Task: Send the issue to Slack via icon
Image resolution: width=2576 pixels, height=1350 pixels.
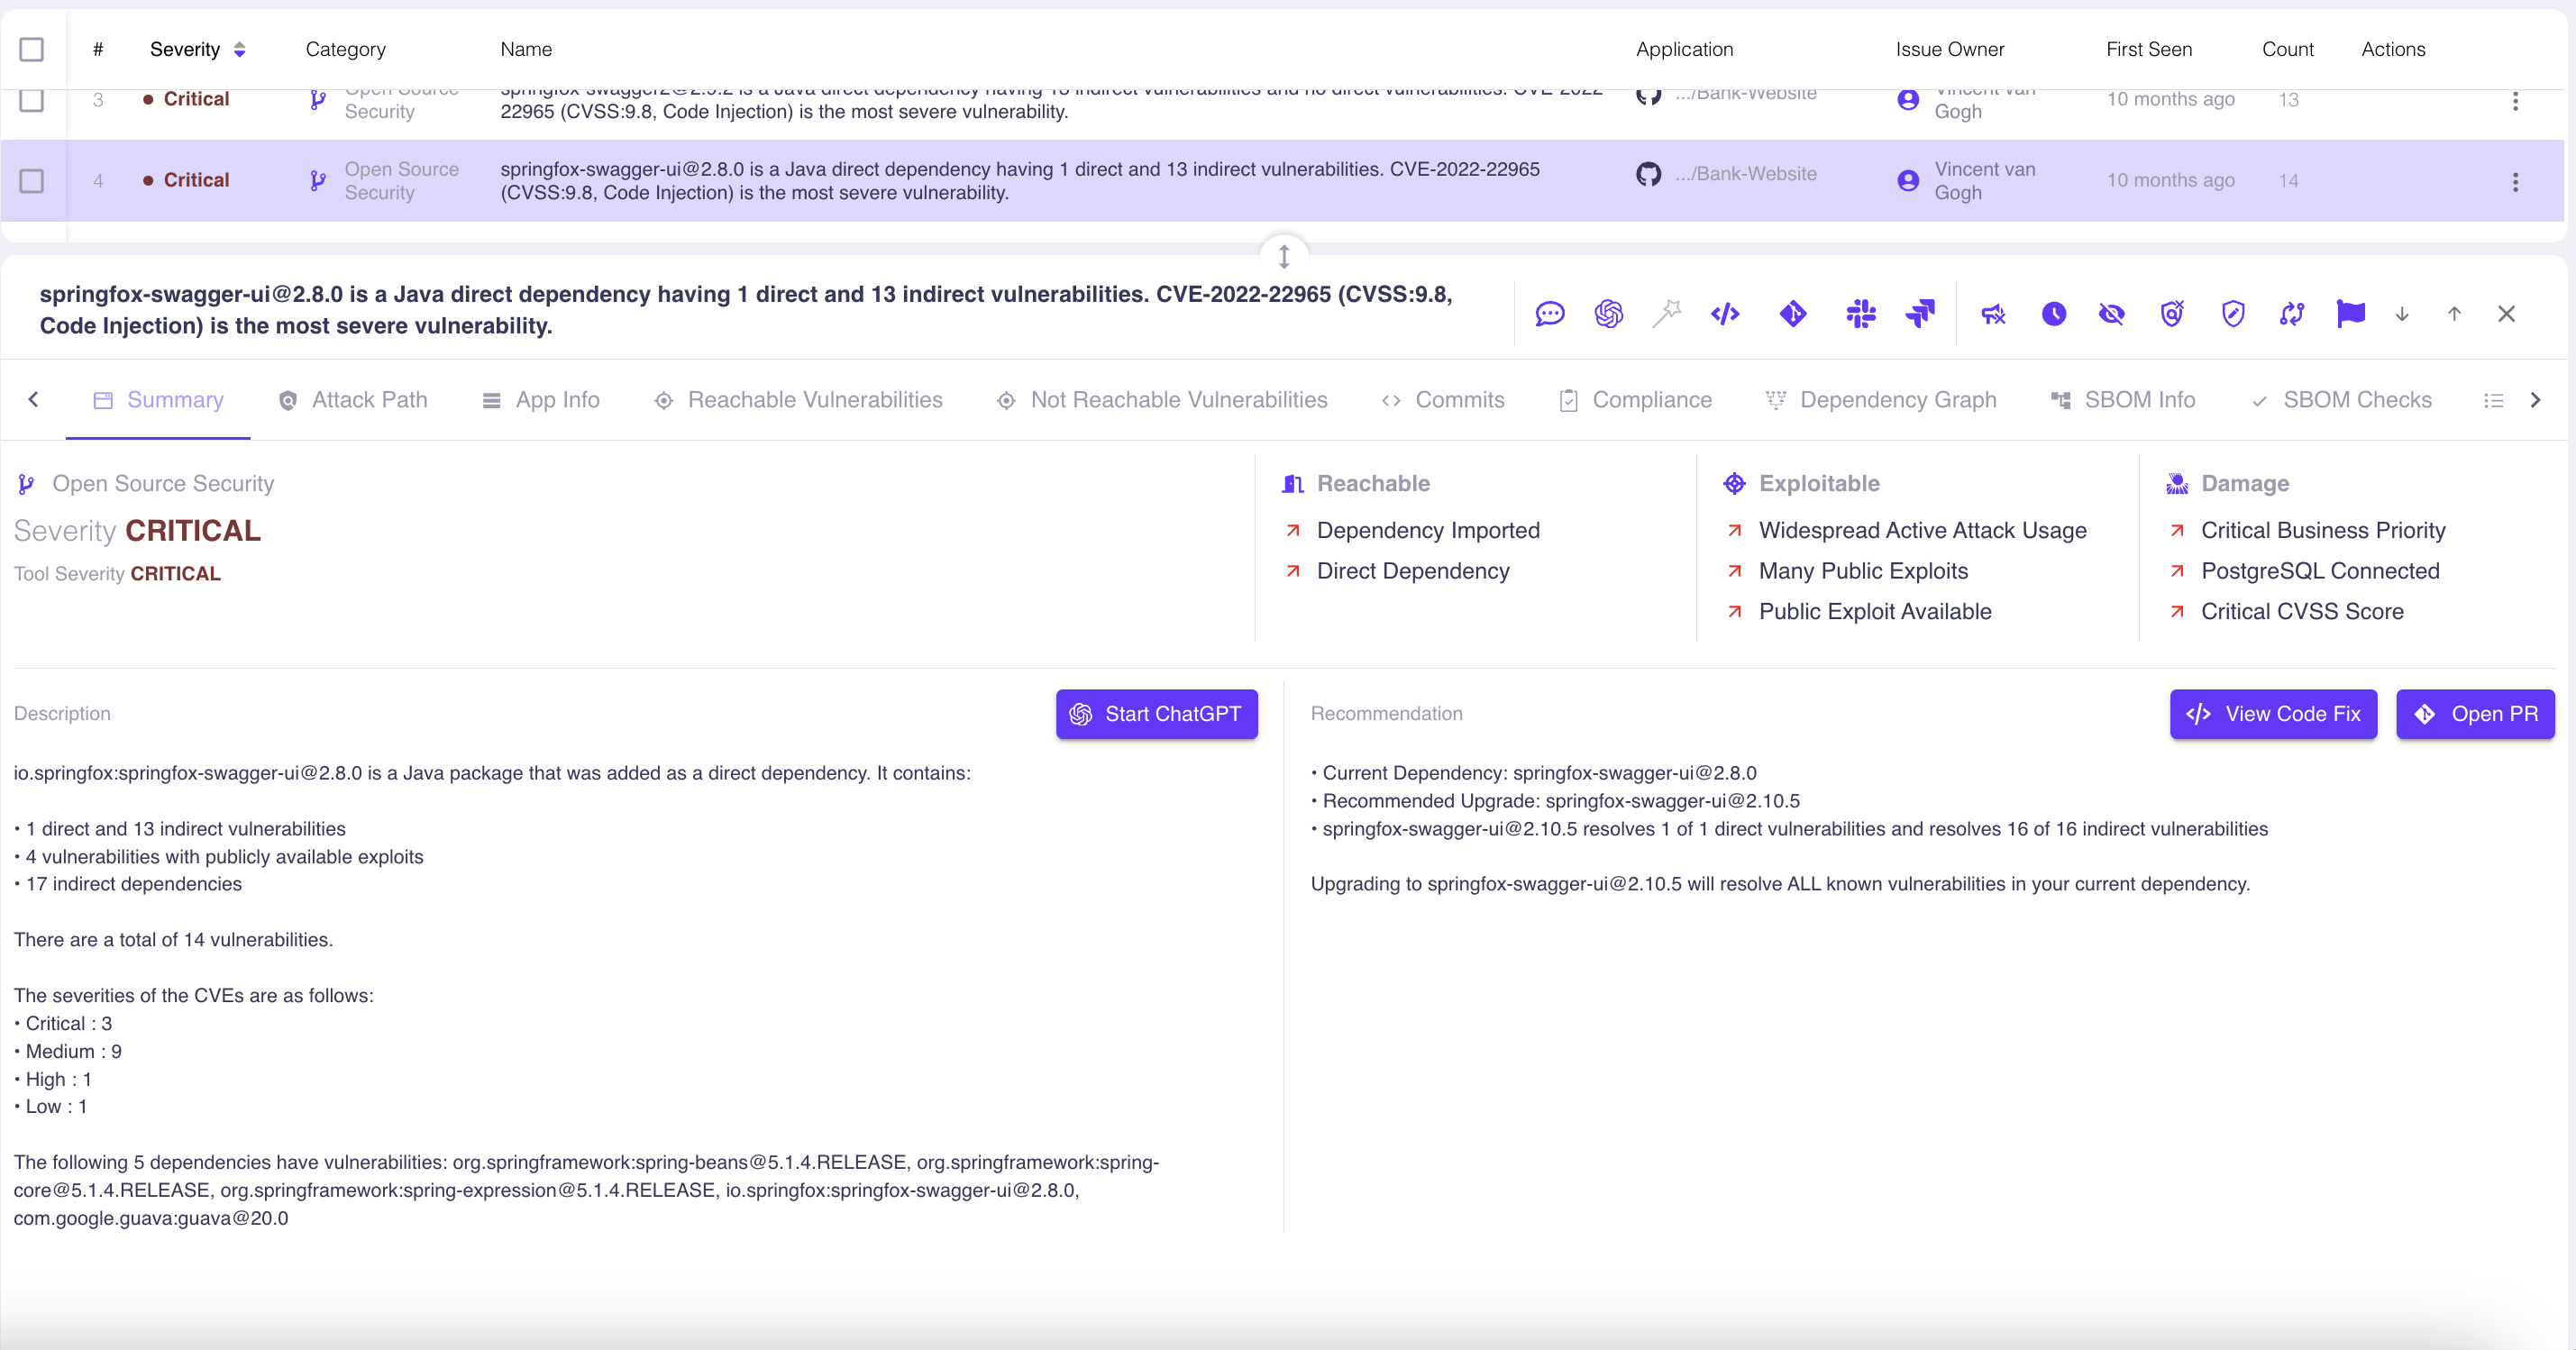Action: pos(1860,314)
